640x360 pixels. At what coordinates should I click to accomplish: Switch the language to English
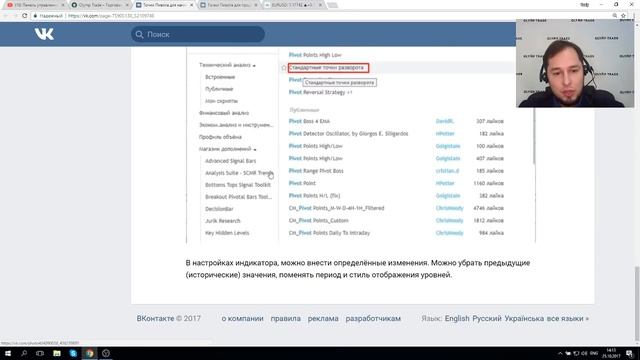457,318
